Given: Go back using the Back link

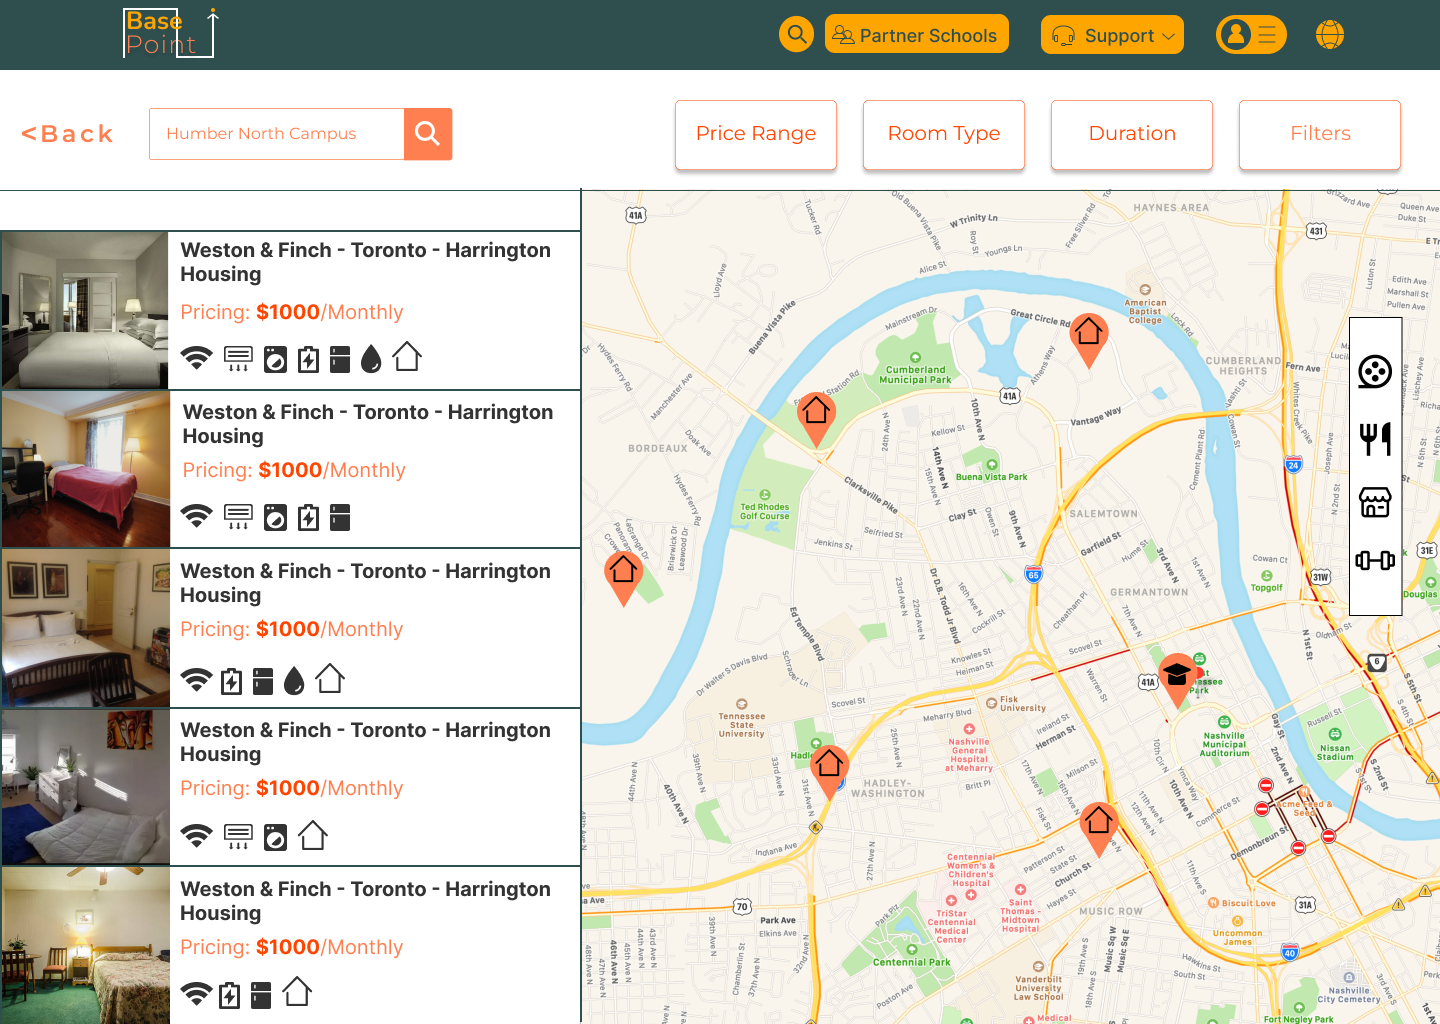Looking at the screenshot, I should (x=66, y=133).
